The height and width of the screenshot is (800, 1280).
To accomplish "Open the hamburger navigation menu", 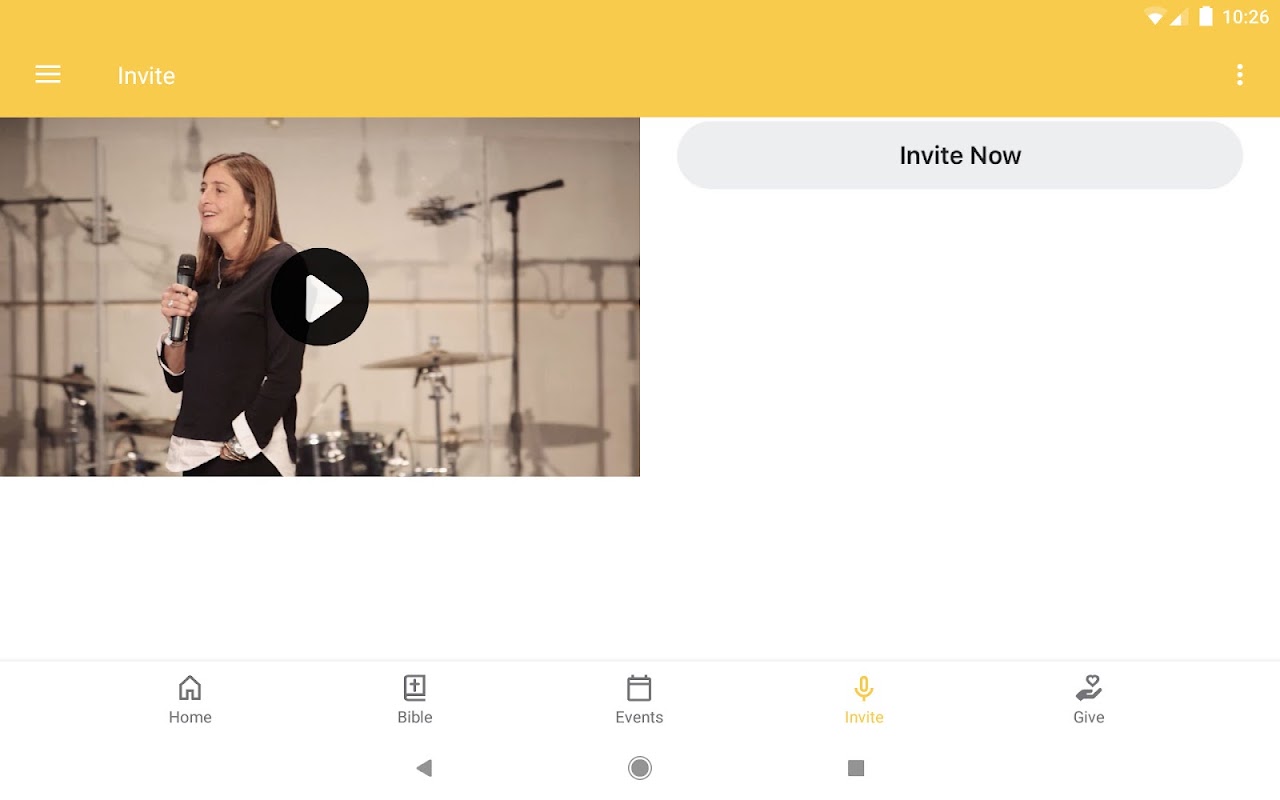I will pyautogui.click(x=48, y=75).
